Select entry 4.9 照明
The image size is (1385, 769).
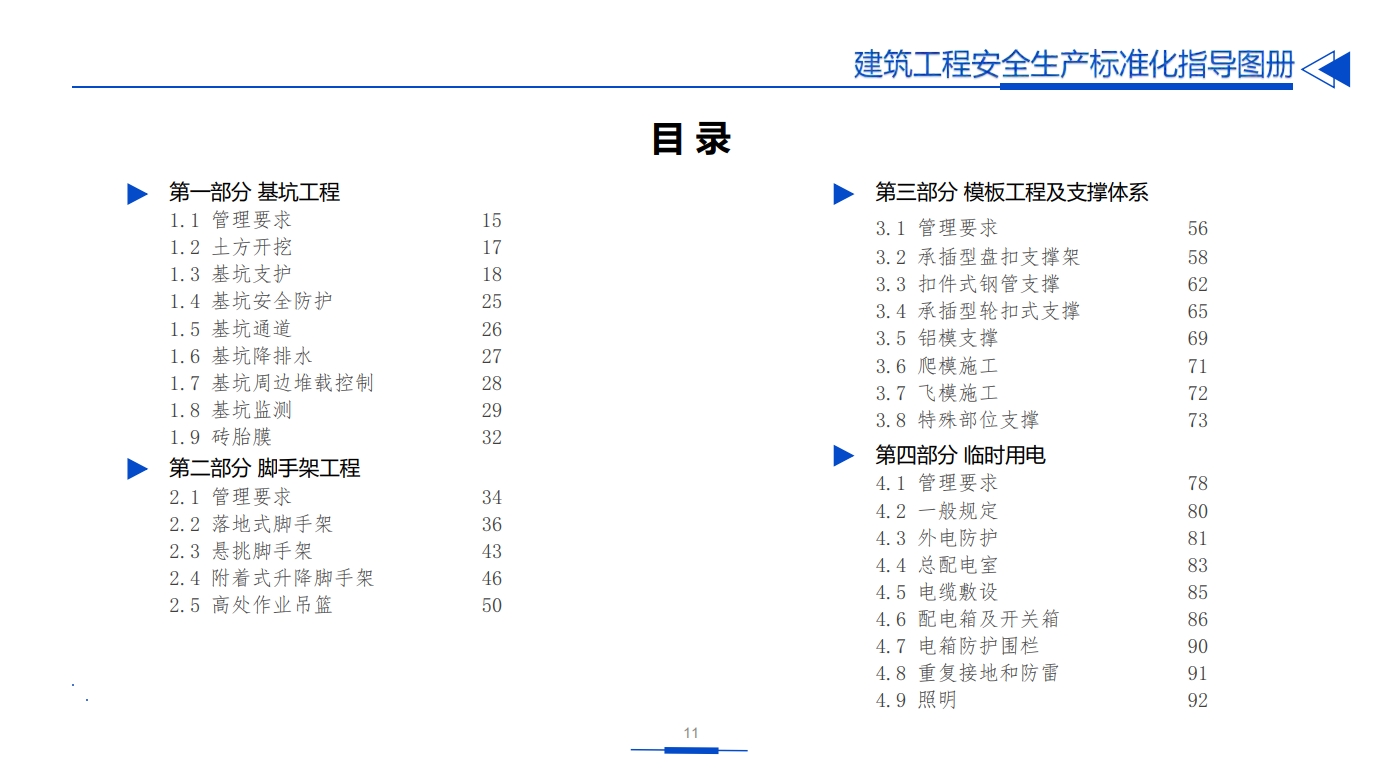pos(916,700)
